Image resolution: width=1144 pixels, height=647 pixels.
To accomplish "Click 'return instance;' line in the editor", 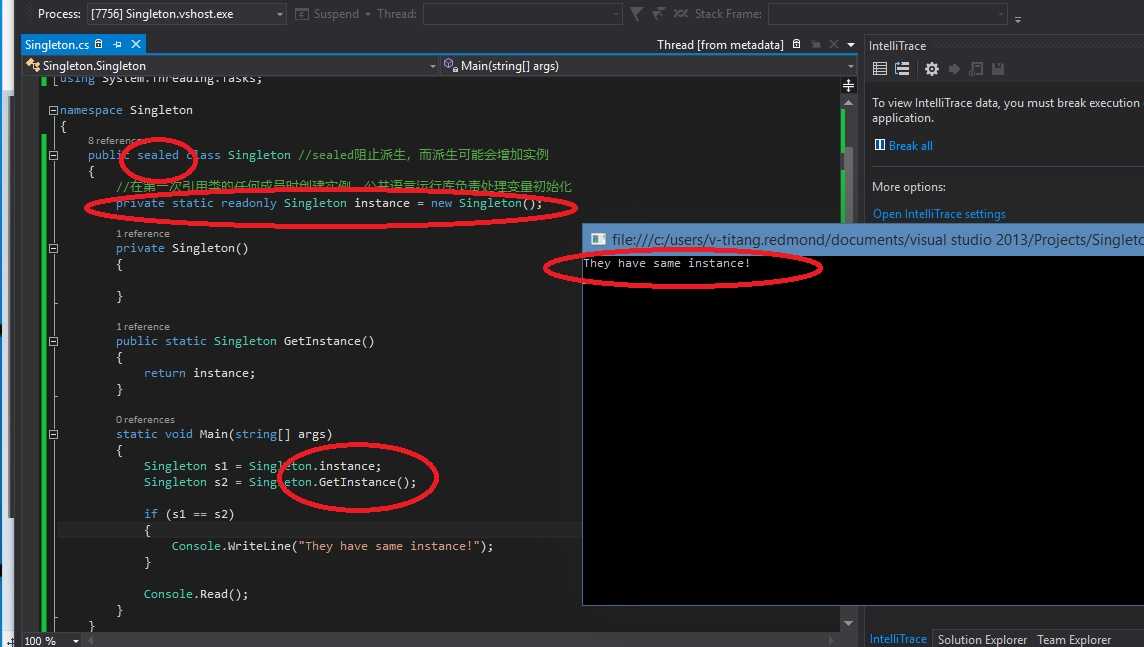I will (x=199, y=373).
